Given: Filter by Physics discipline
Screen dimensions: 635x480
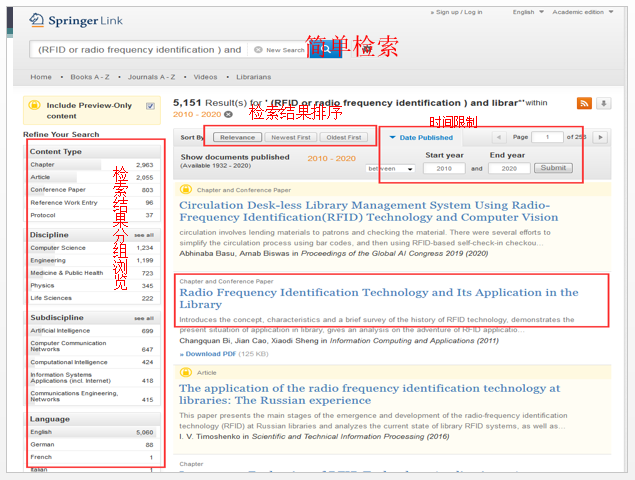Looking at the screenshot, I should [92, 286].
